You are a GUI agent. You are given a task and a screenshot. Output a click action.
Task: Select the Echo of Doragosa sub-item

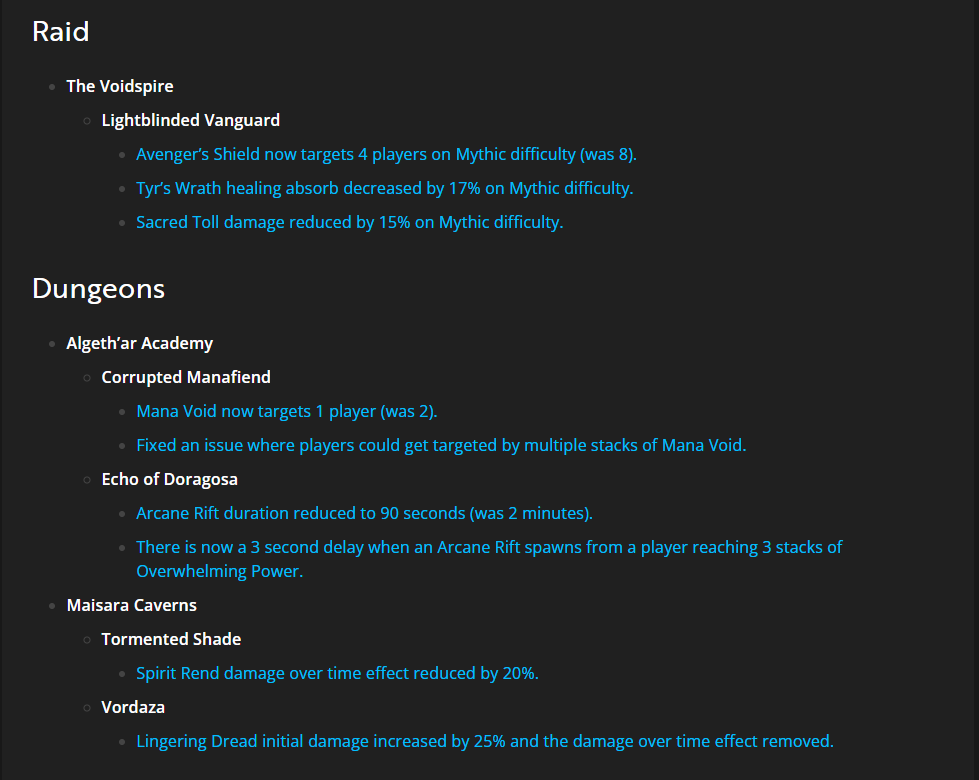point(169,479)
